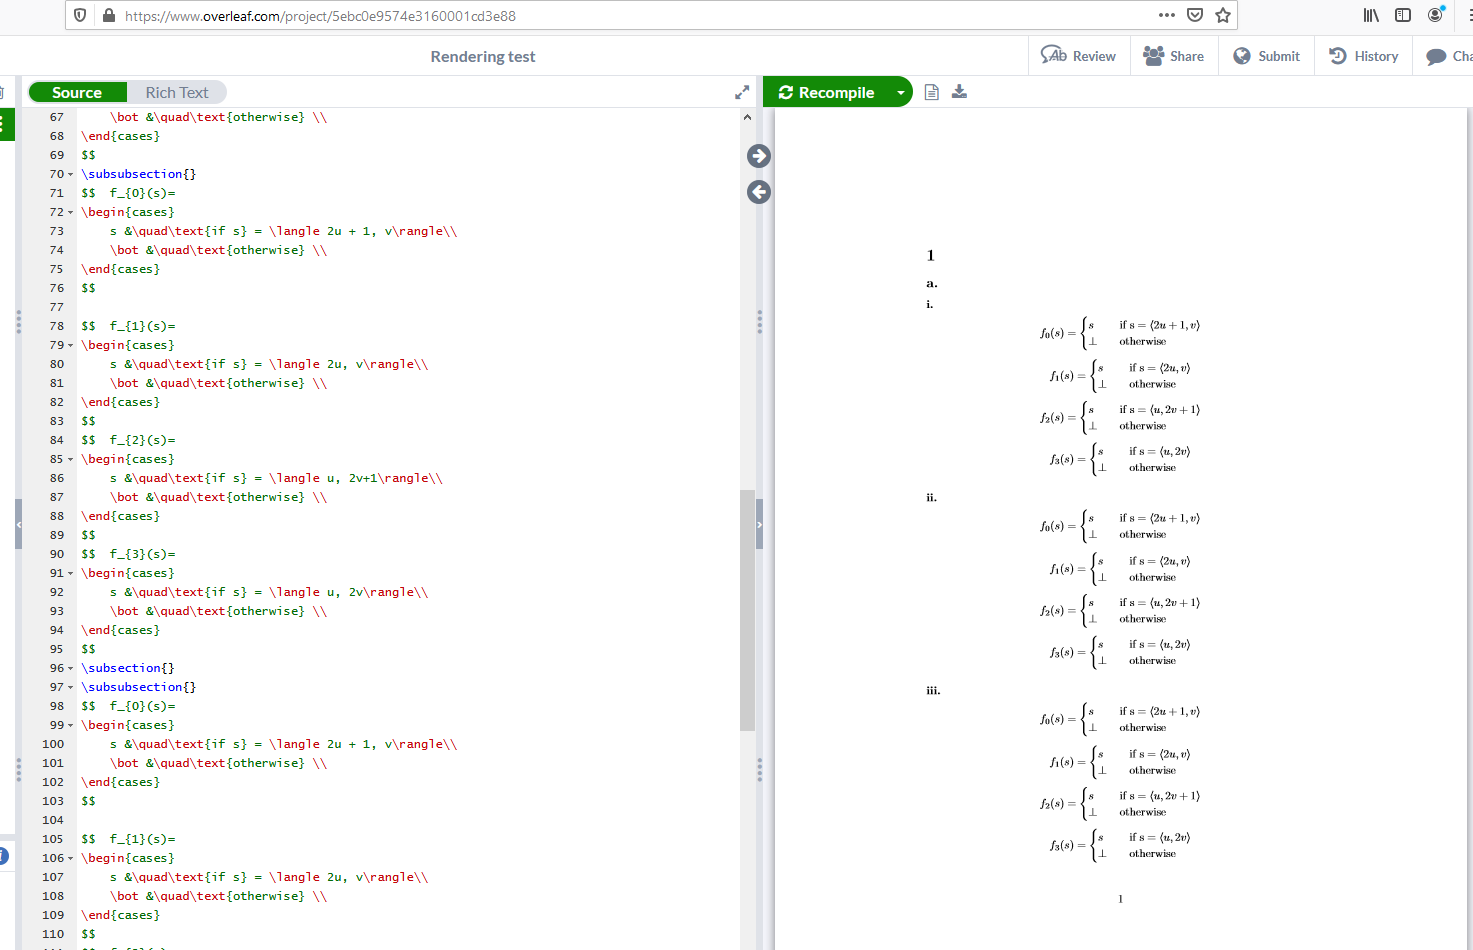
Task: Click the Share button
Action: coord(1174,56)
